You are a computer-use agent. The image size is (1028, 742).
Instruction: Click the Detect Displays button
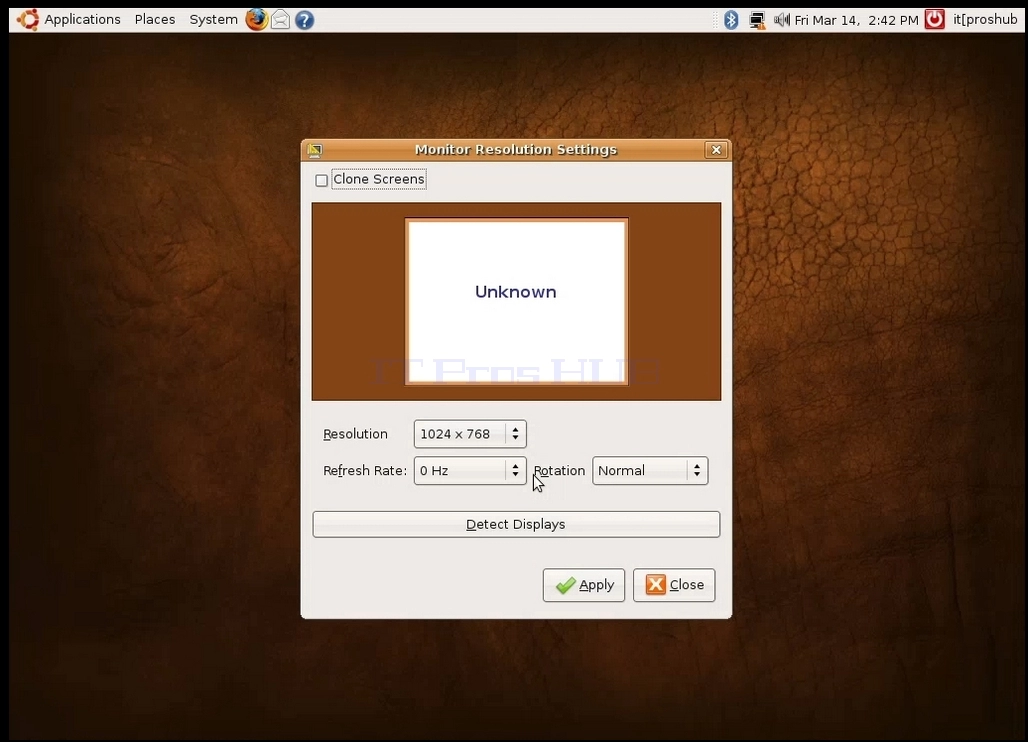click(516, 524)
